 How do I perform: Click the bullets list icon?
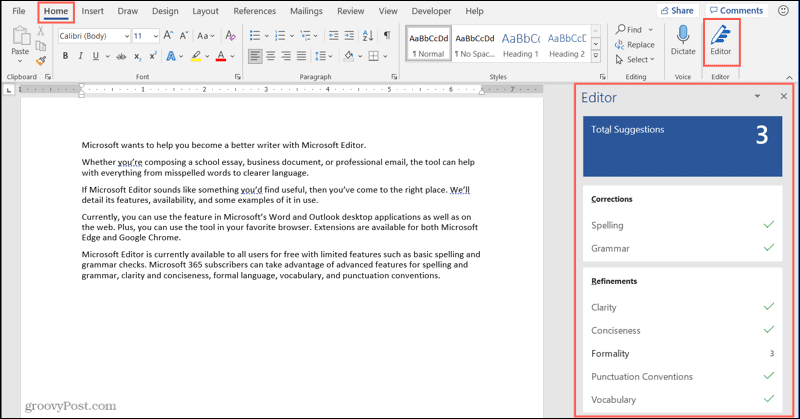click(255, 36)
